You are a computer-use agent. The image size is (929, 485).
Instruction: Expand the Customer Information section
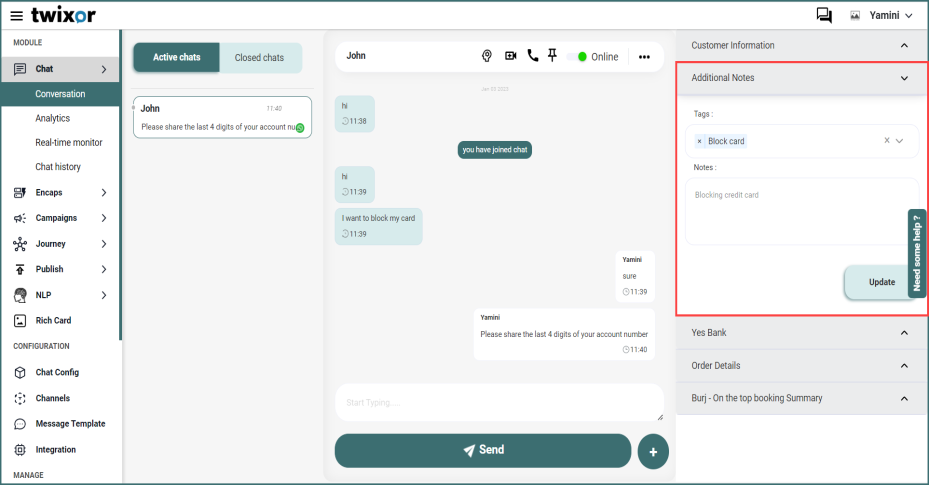click(904, 46)
